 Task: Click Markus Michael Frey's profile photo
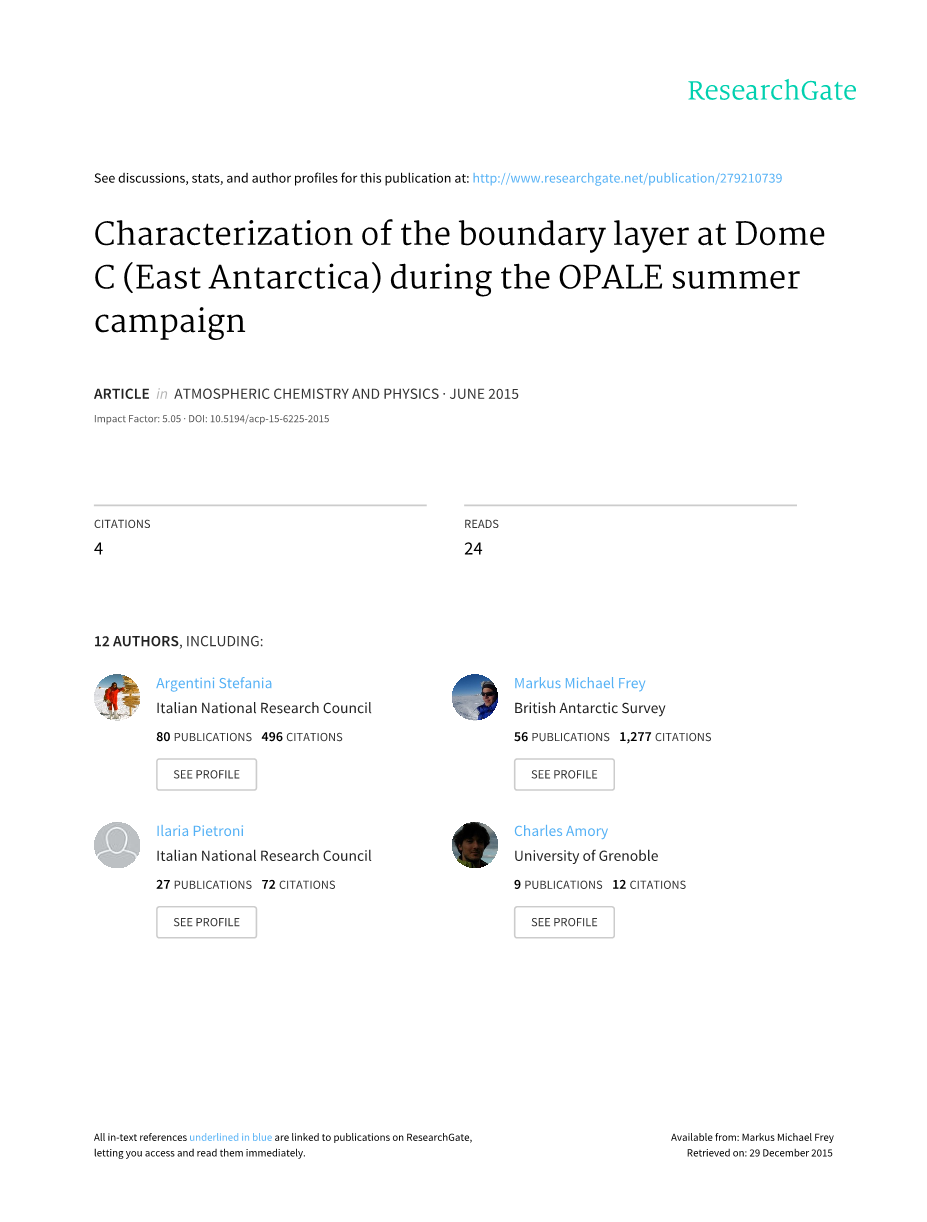point(475,697)
